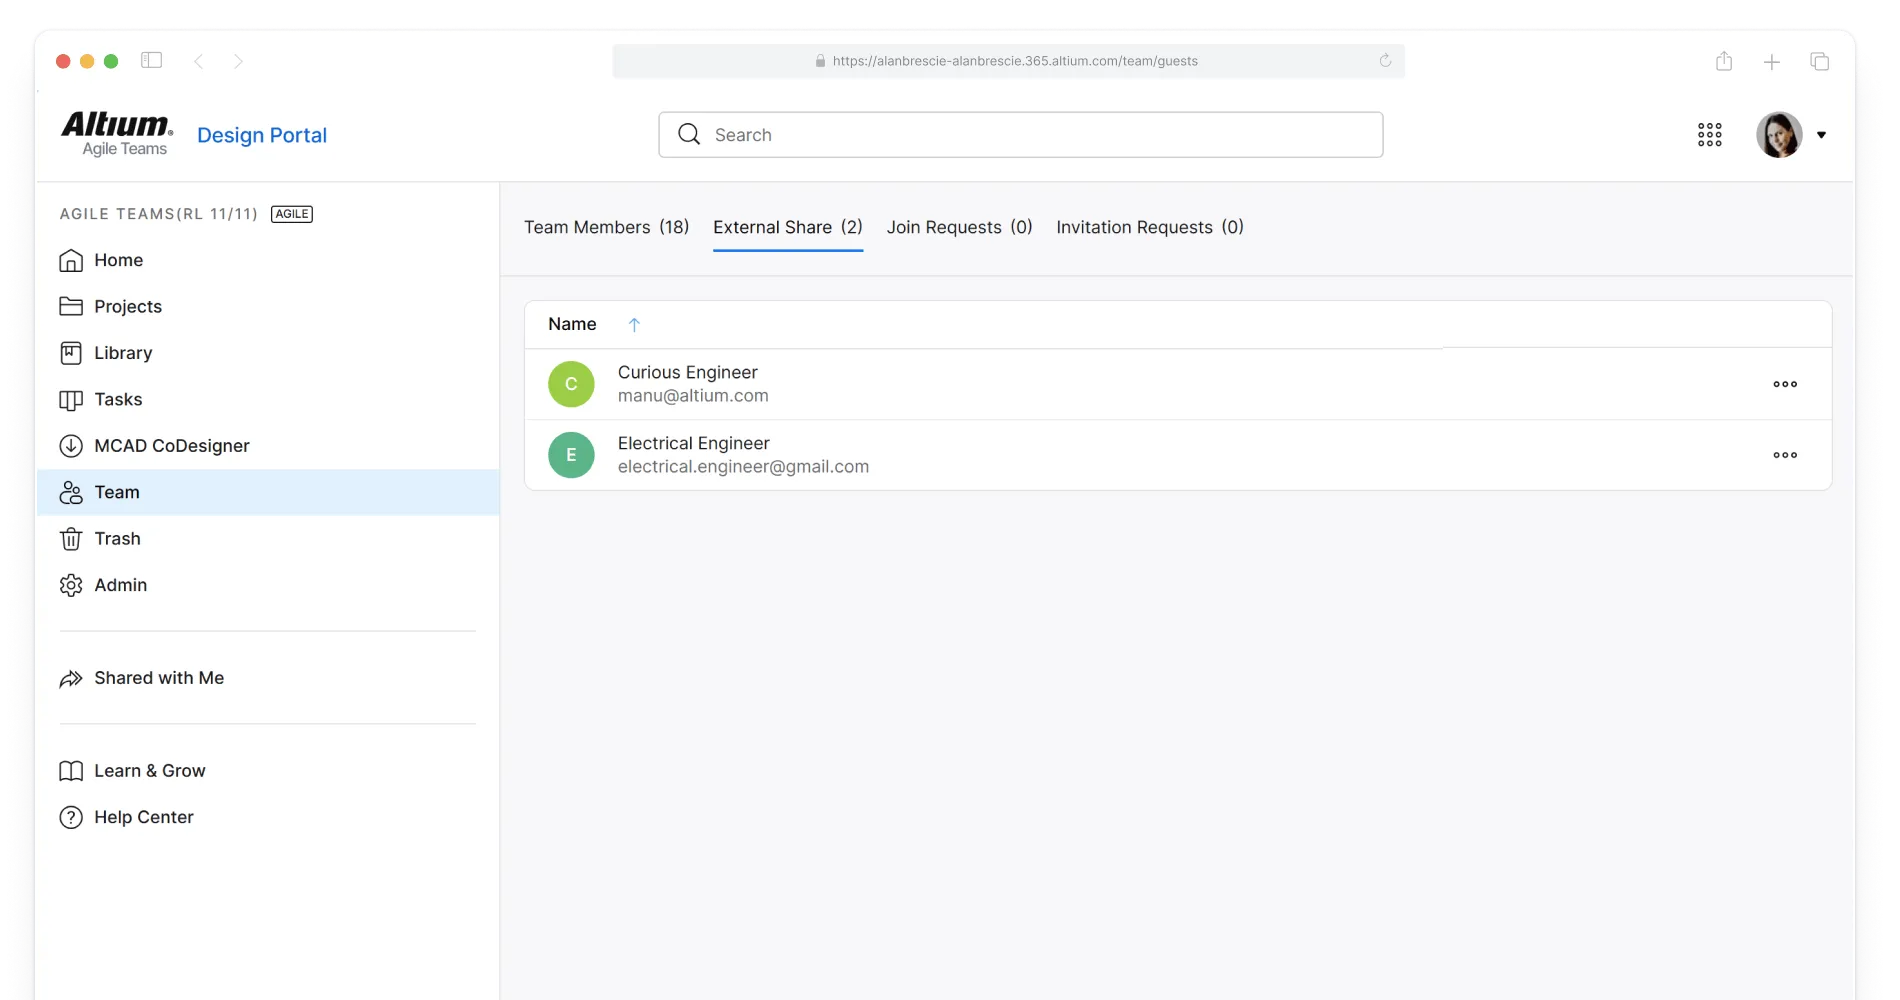Select Team in the sidebar
Screen dimensions: 1900x1000
coord(267,492)
